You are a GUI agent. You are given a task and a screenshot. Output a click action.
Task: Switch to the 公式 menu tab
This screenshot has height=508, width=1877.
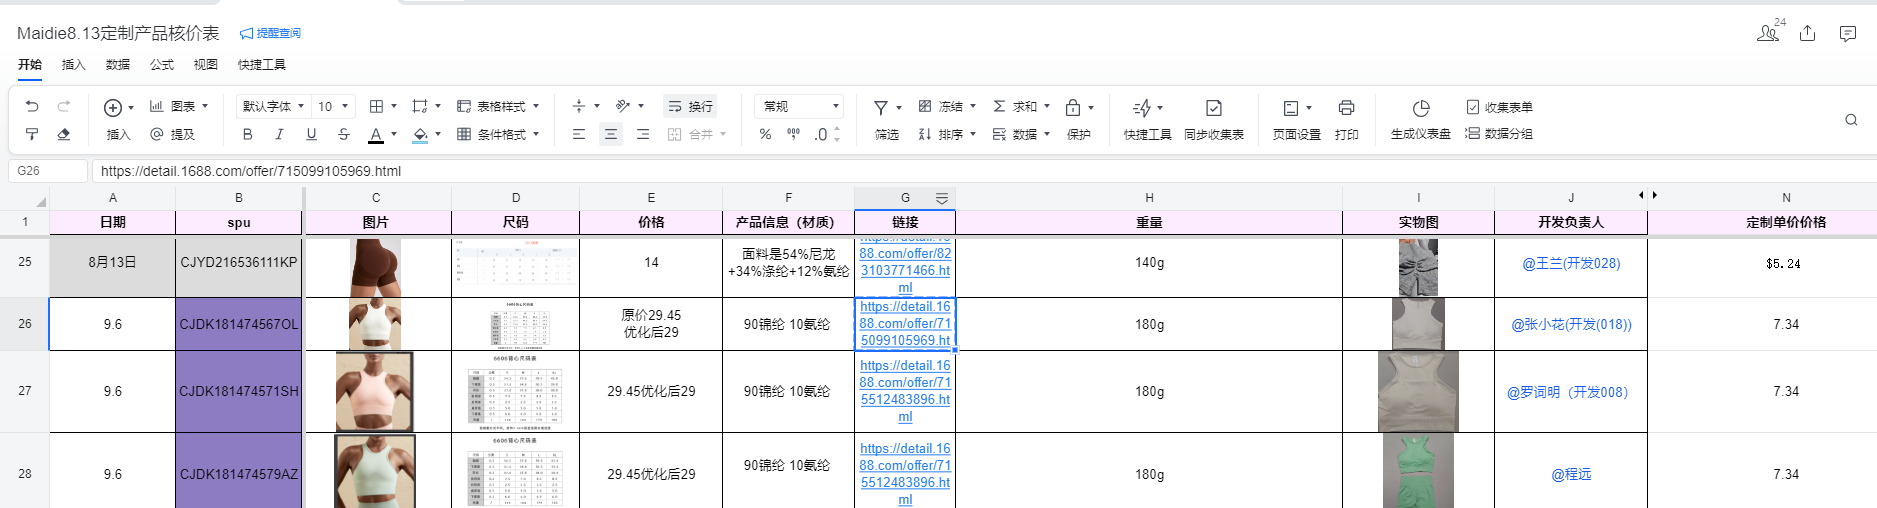point(162,65)
